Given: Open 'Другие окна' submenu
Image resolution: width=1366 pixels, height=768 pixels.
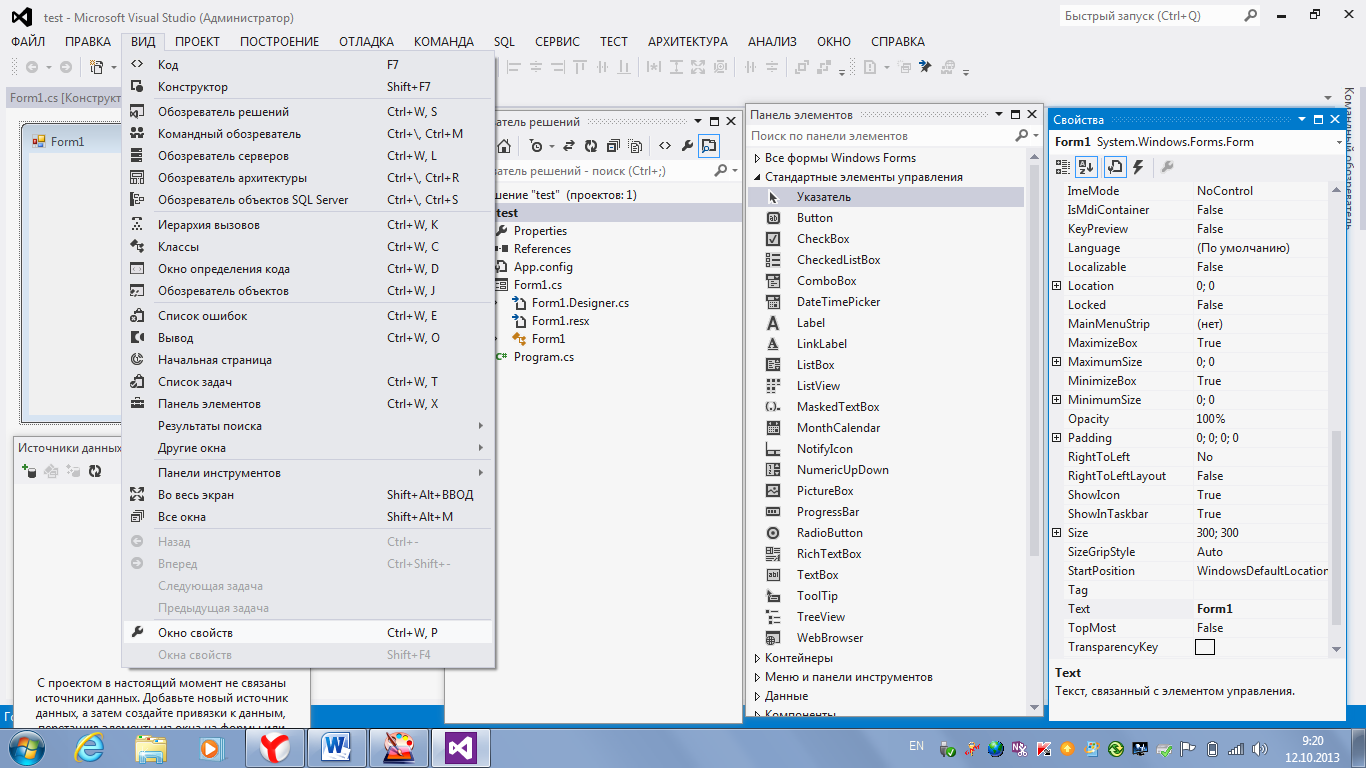Looking at the screenshot, I should pyautogui.click(x=308, y=448).
